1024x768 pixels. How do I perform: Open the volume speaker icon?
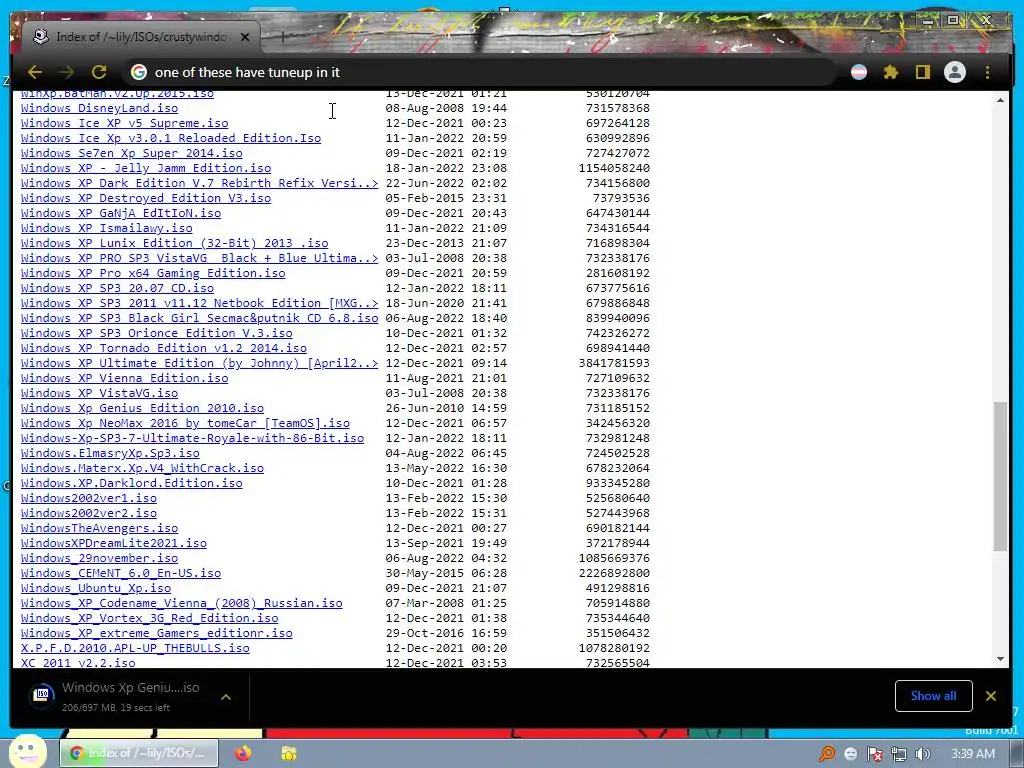click(x=923, y=754)
